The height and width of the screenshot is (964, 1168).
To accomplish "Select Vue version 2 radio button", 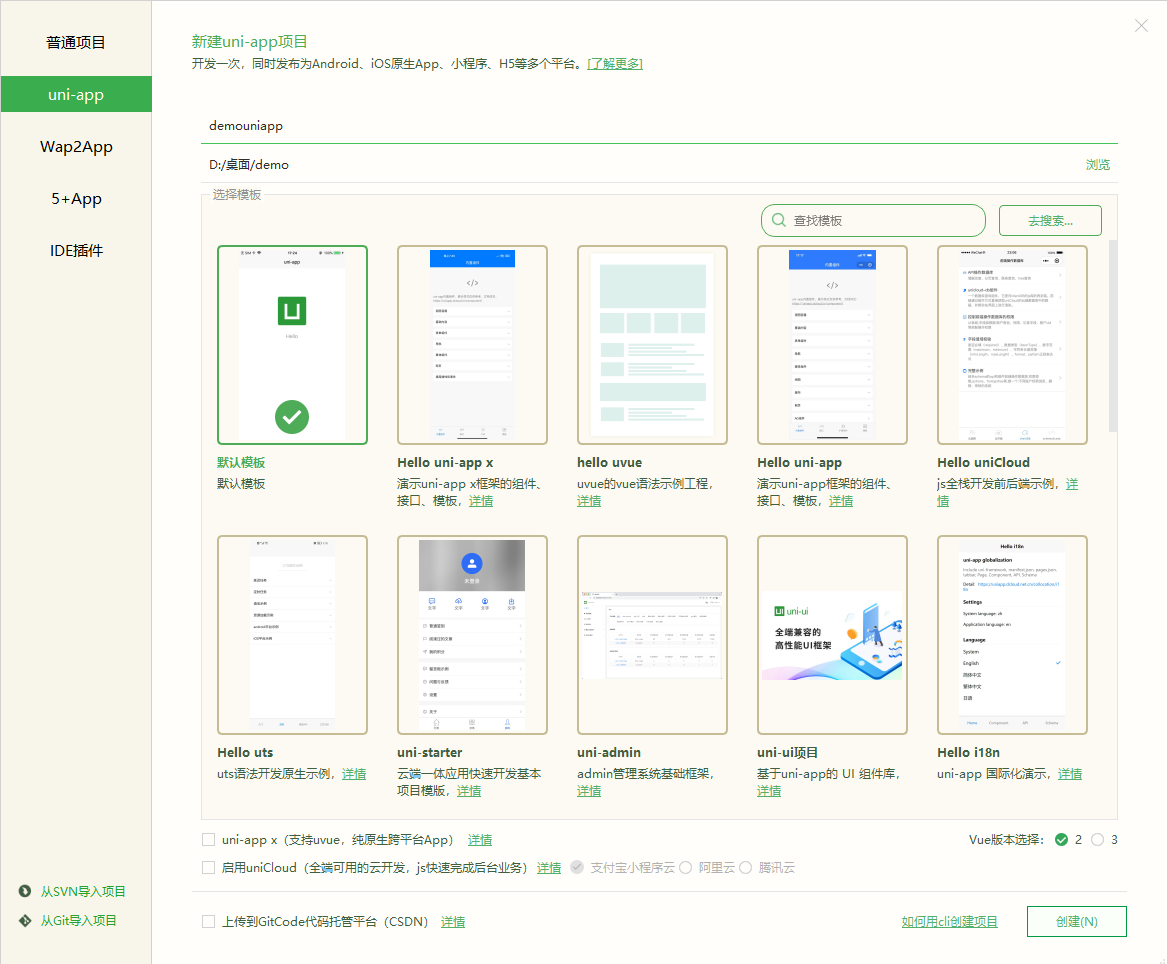I will pyautogui.click(x=1061, y=840).
